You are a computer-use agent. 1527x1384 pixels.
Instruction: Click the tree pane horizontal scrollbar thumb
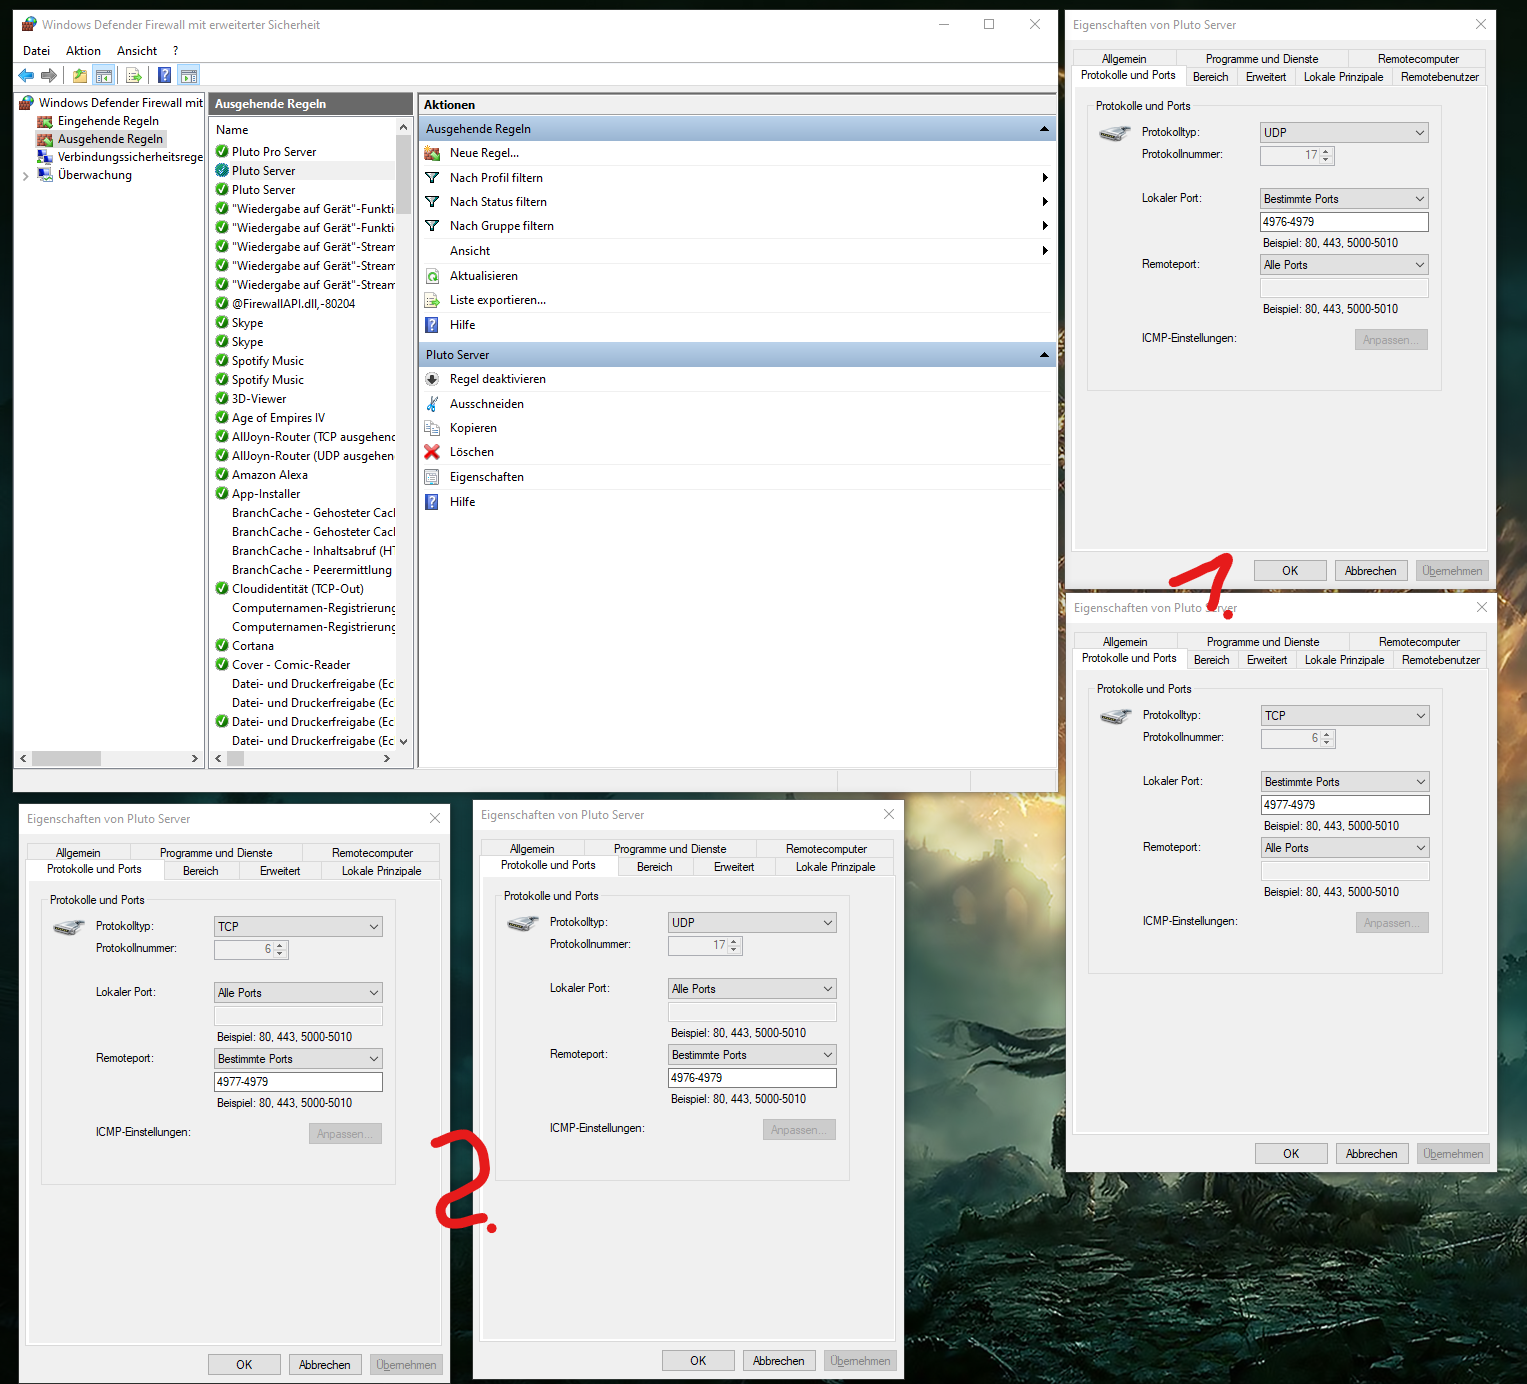[x=66, y=759]
